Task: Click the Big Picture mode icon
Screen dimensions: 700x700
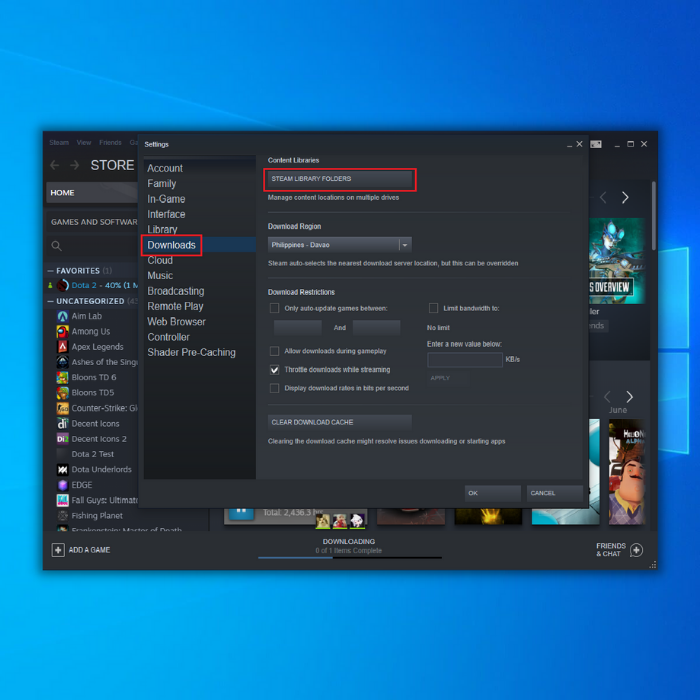Action: (x=596, y=144)
